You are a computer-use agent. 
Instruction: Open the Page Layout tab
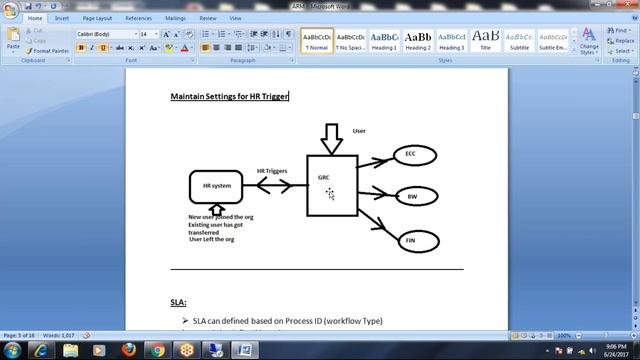(x=97, y=18)
